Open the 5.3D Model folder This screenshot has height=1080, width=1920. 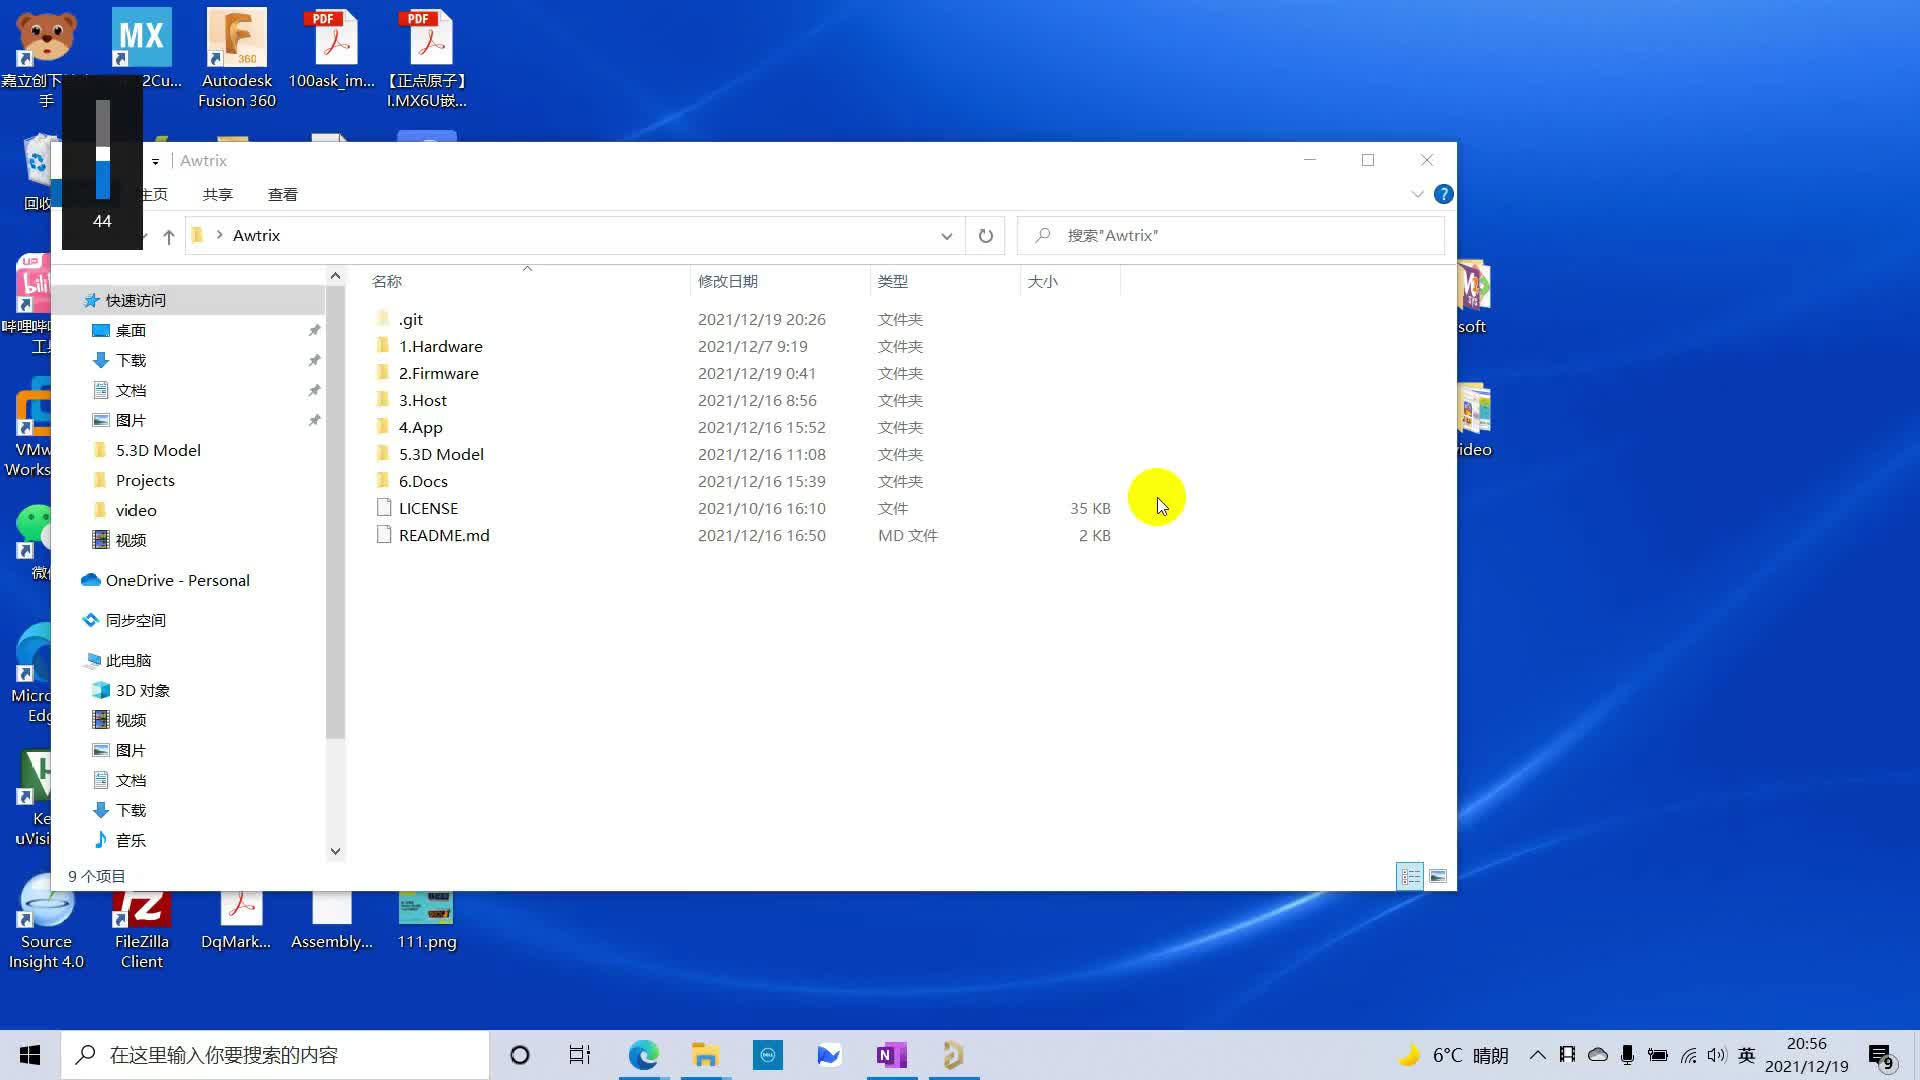tap(442, 454)
